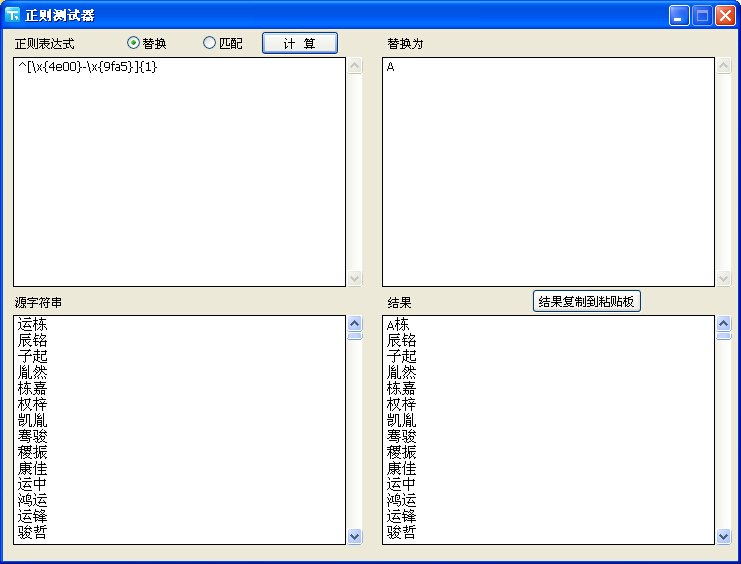Image resolution: width=741 pixels, height=564 pixels.
Task: Click line 胤然 in the result box
Action: coord(402,373)
